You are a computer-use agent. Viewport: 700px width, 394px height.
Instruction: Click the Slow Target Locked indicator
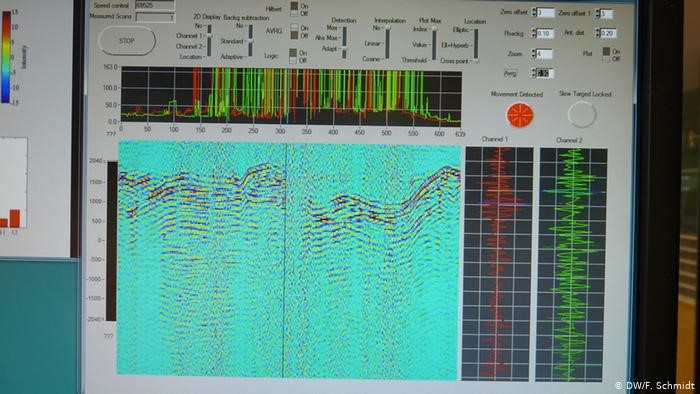[582, 114]
